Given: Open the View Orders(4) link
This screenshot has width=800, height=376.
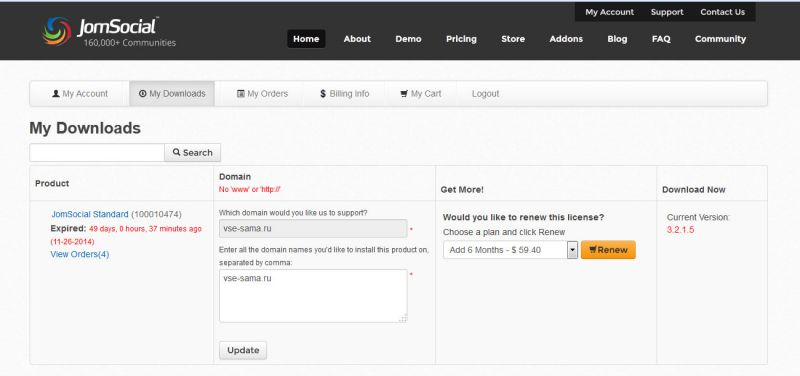Looking at the screenshot, I should point(80,254).
